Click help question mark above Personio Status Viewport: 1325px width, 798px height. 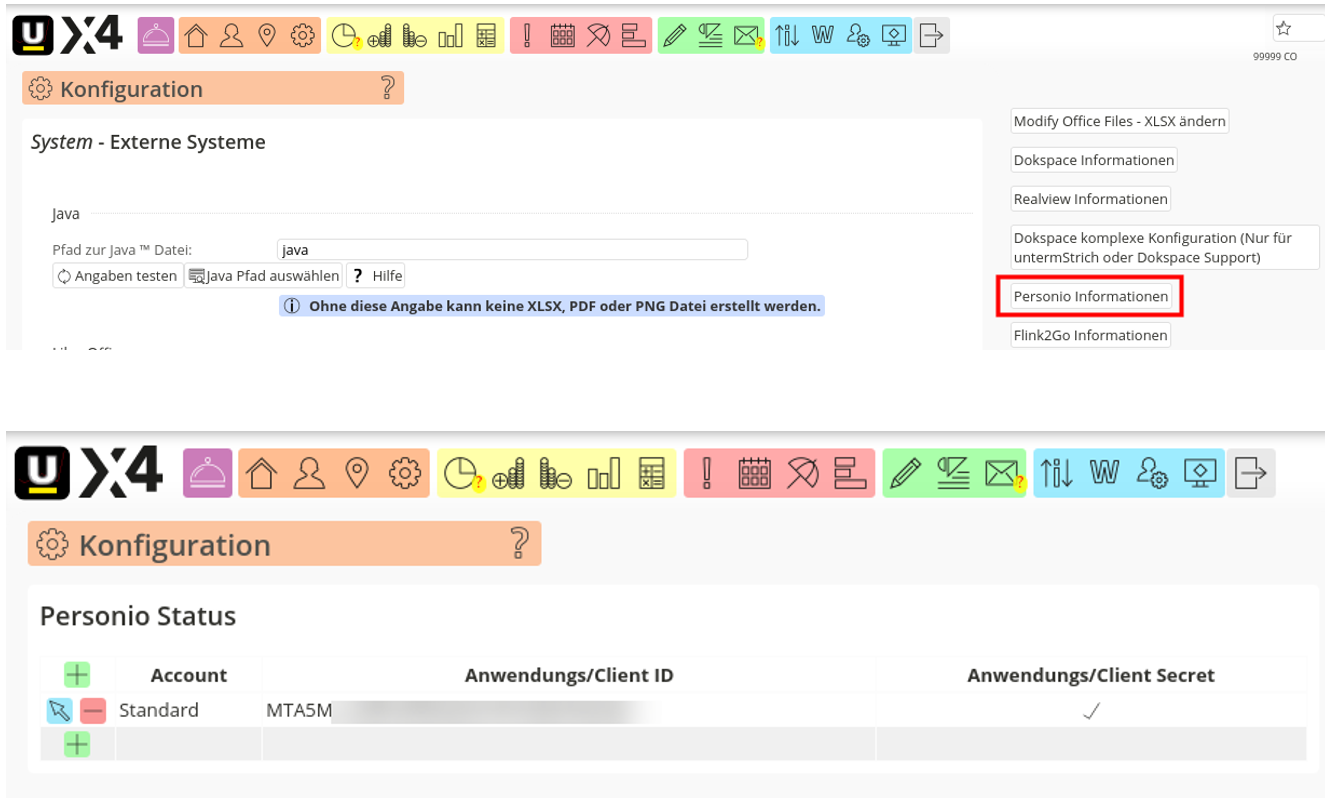[x=519, y=543]
